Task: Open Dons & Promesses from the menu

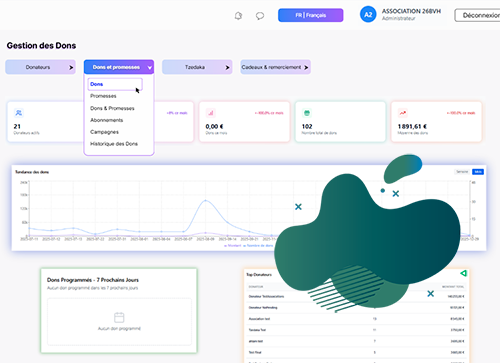Action: pyautogui.click(x=112, y=108)
